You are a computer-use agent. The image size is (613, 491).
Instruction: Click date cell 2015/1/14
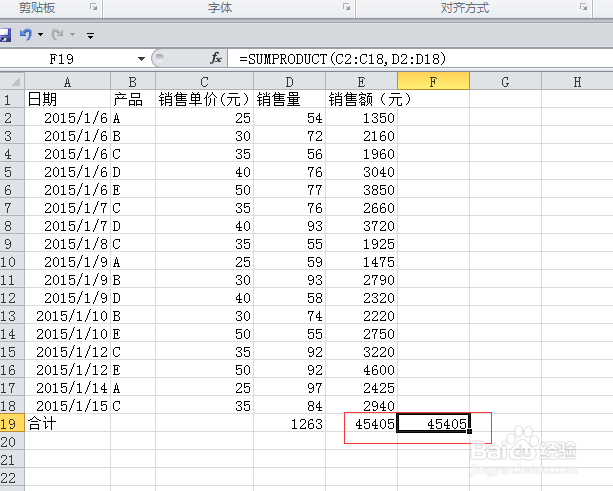coord(67,387)
